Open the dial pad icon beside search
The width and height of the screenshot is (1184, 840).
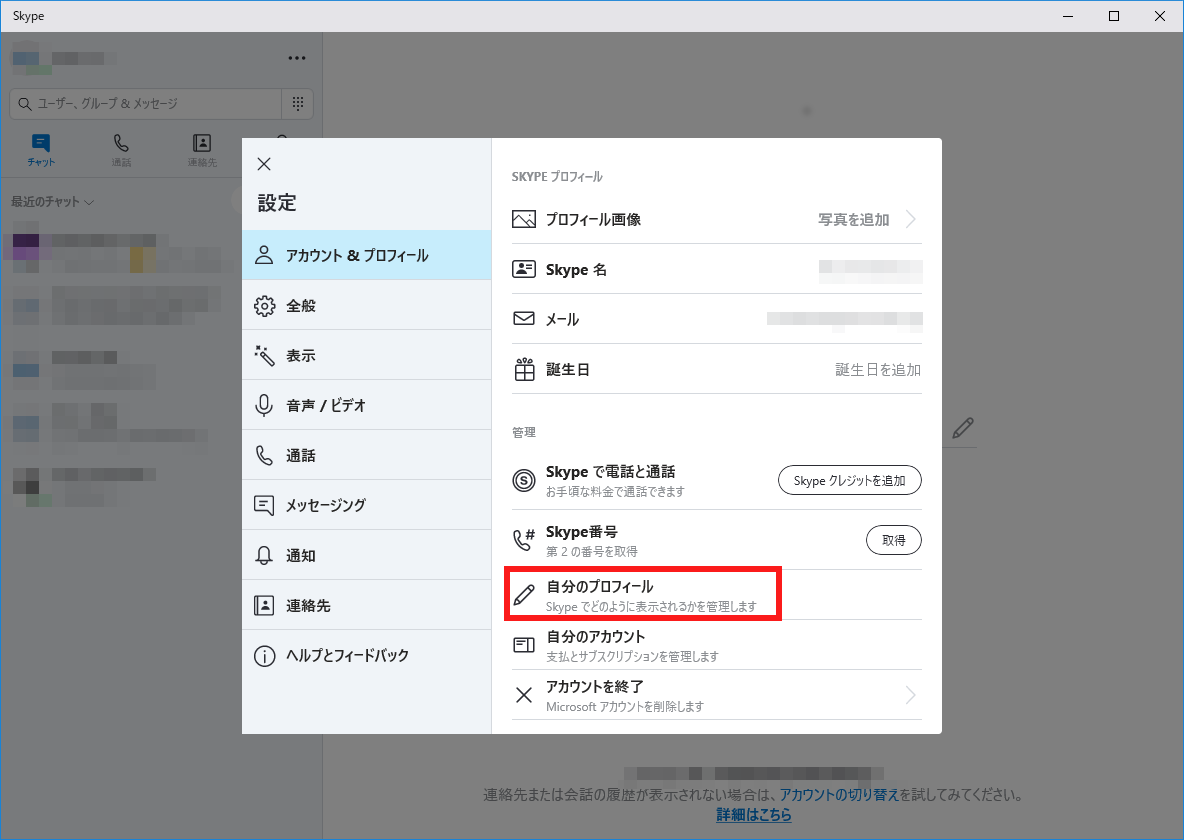coord(298,103)
